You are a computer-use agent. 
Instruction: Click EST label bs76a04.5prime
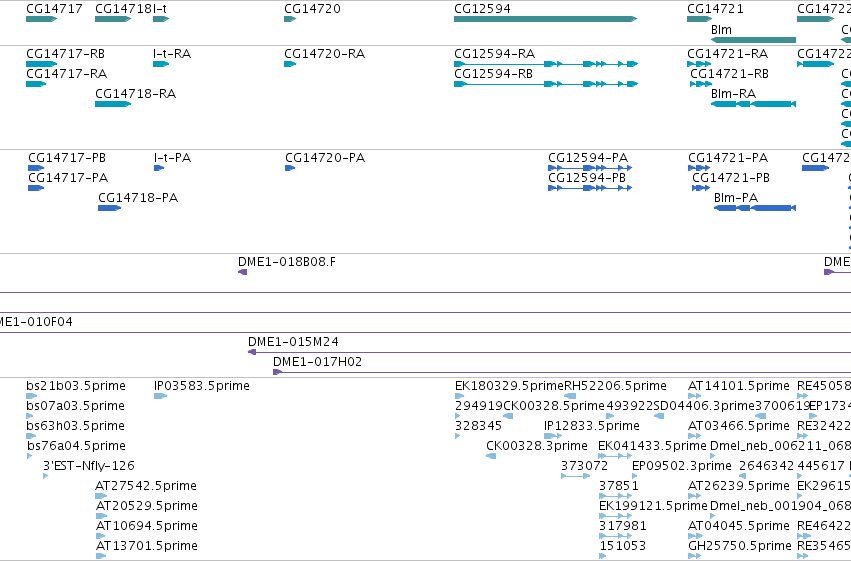coord(77,447)
